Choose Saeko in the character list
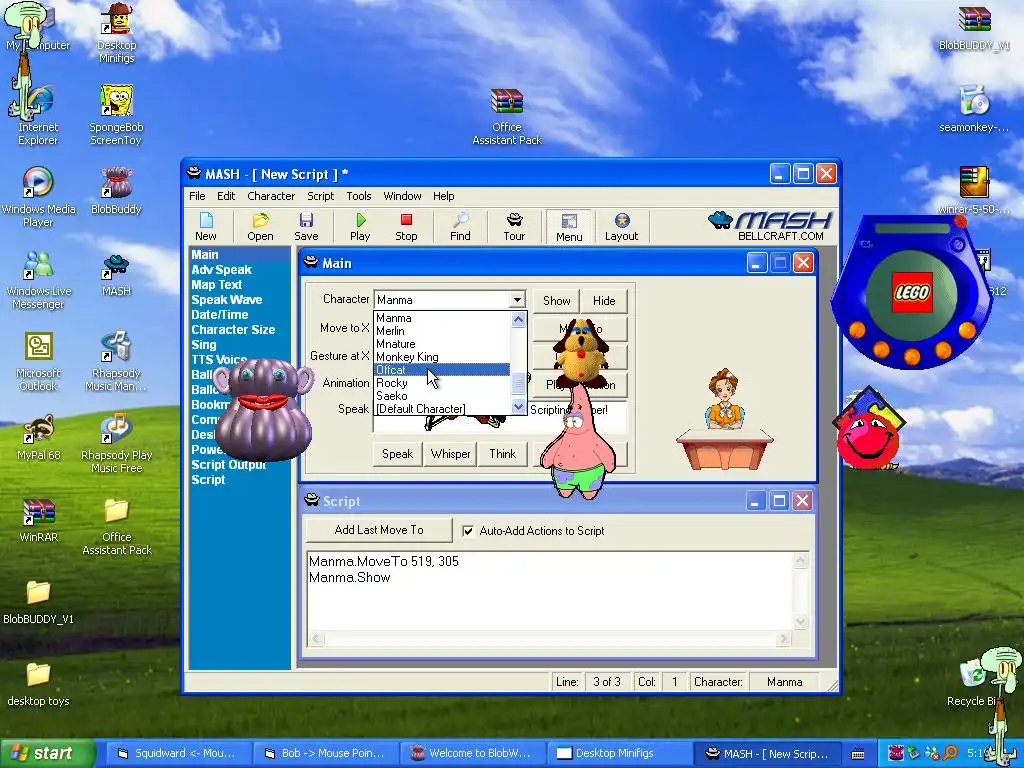Screen dimensions: 1024x768 coord(441,396)
